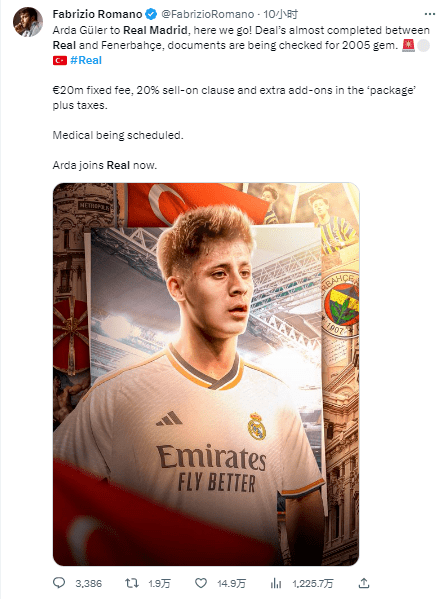
Task: Open the Arda Güler tweet image
Action: [x=206, y=374]
